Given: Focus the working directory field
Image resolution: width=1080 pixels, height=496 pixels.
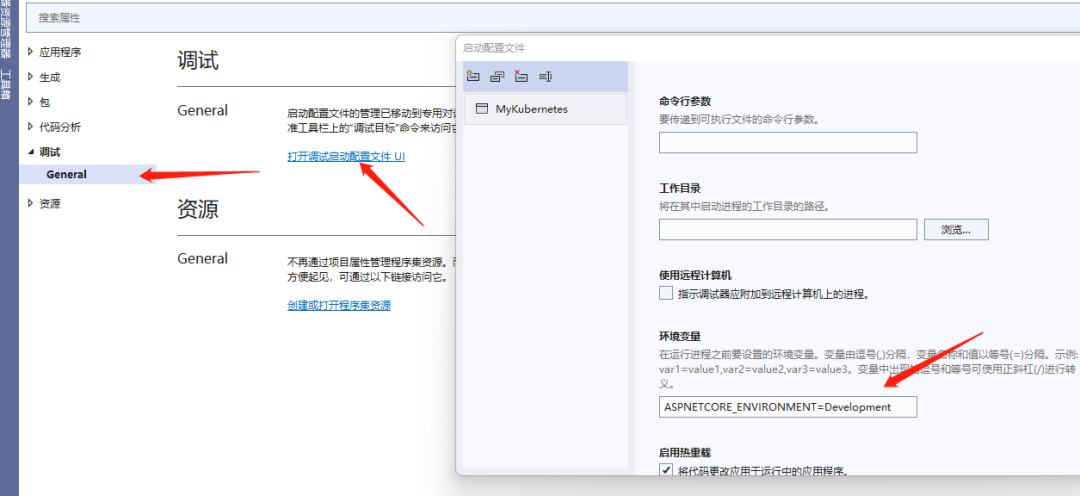Looking at the screenshot, I should 788,230.
